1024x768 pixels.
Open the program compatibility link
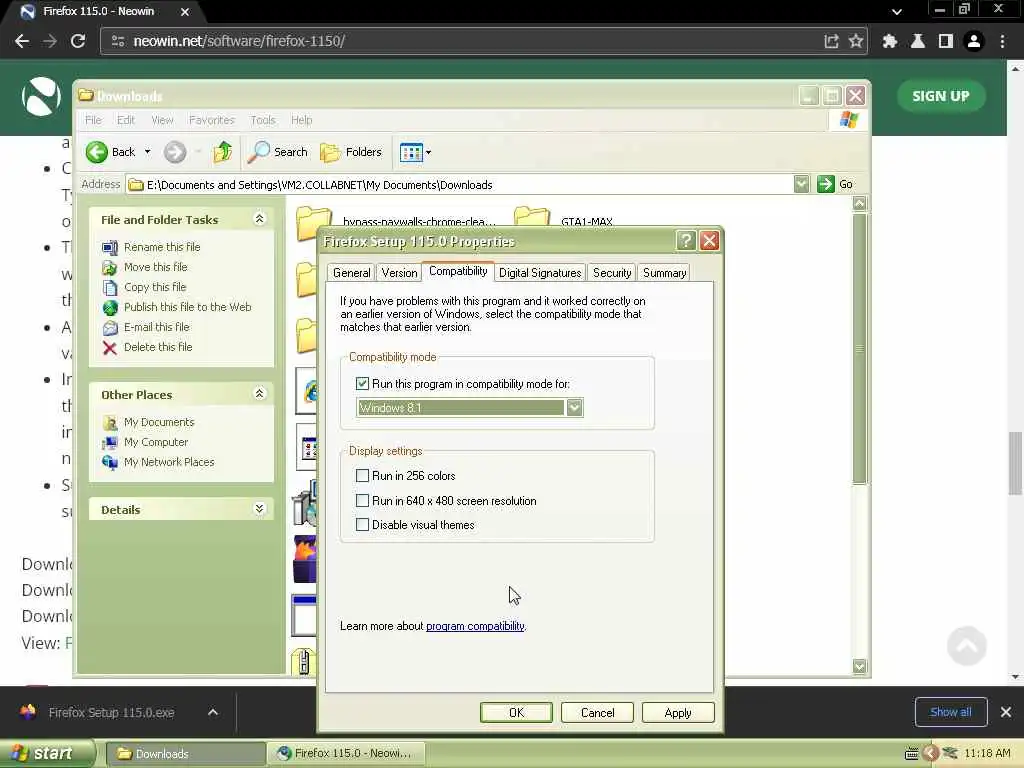[475, 626]
